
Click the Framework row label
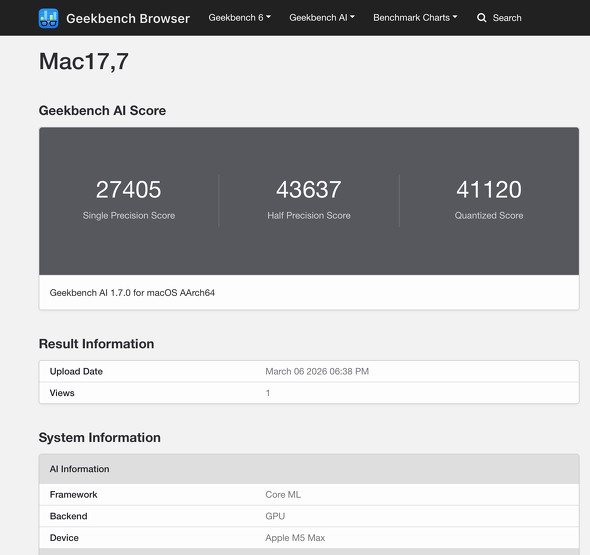[x=73, y=494]
